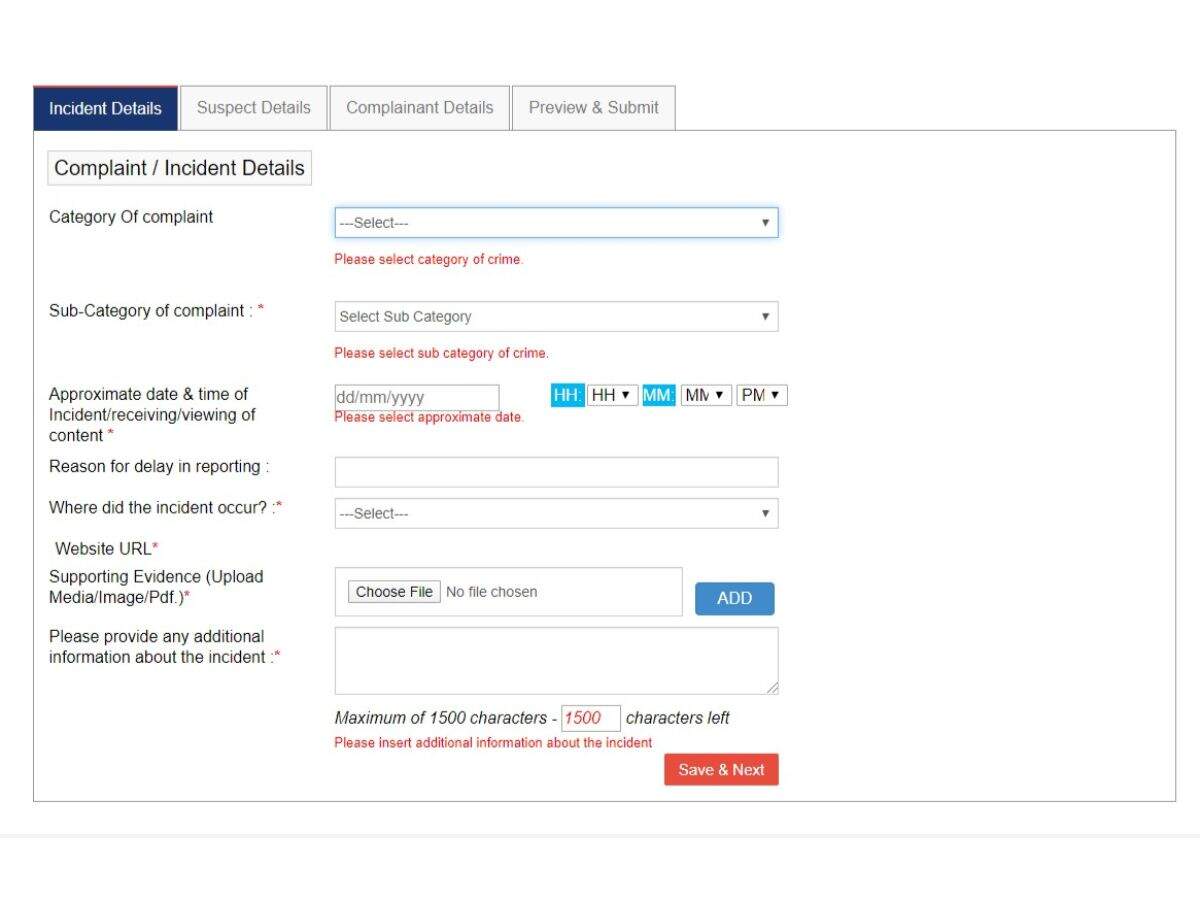Screen dimensions: 1200x900
Task: Switch to the Suspect Details tab
Action: coord(254,107)
